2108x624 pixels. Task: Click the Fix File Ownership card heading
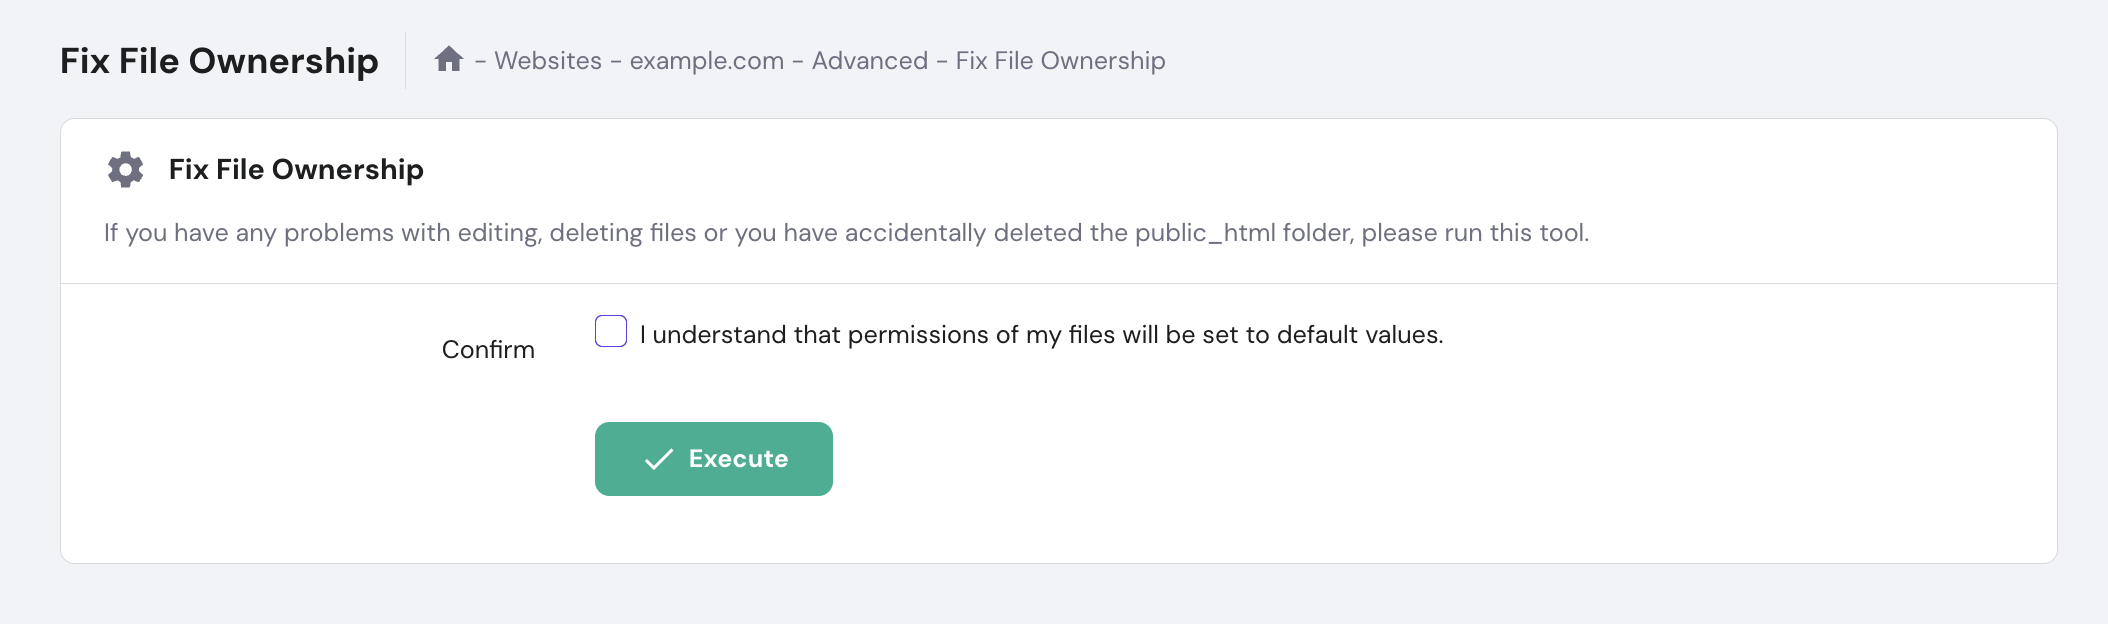[x=295, y=169]
